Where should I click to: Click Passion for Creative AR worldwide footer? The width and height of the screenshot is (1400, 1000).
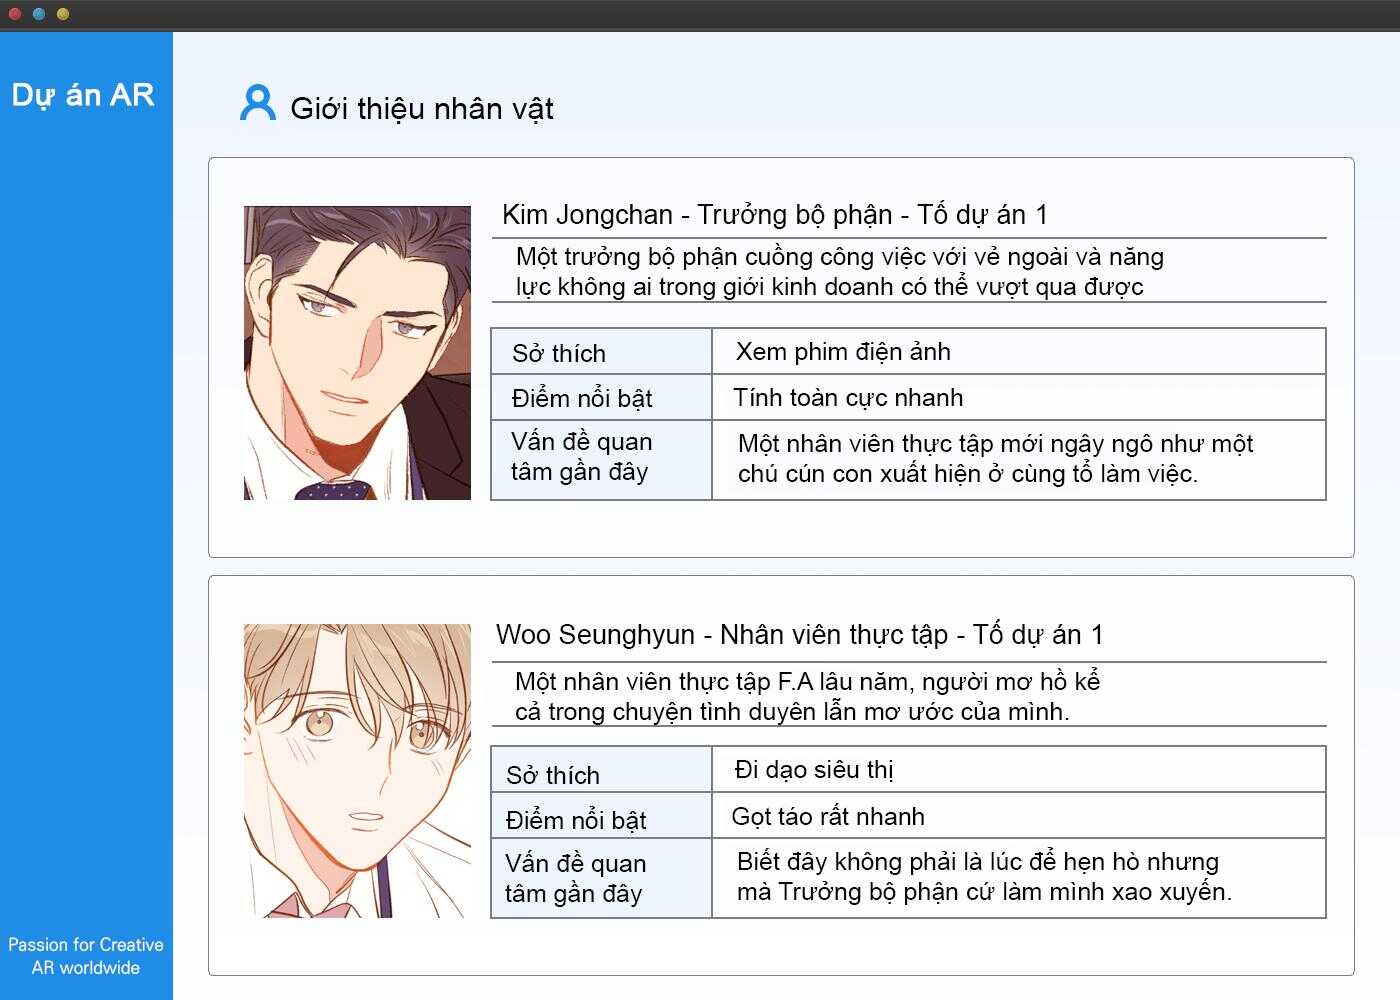[86, 956]
